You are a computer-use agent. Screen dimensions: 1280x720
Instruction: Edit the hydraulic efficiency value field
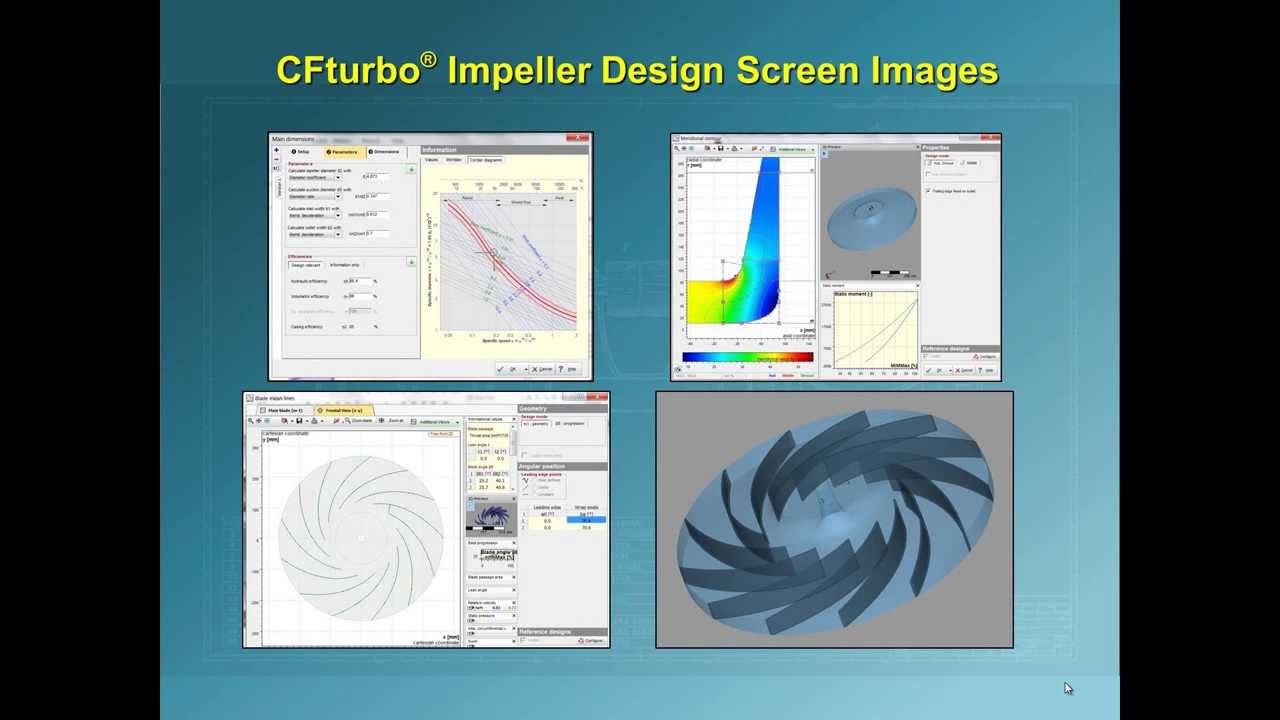[x=360, y=281]
